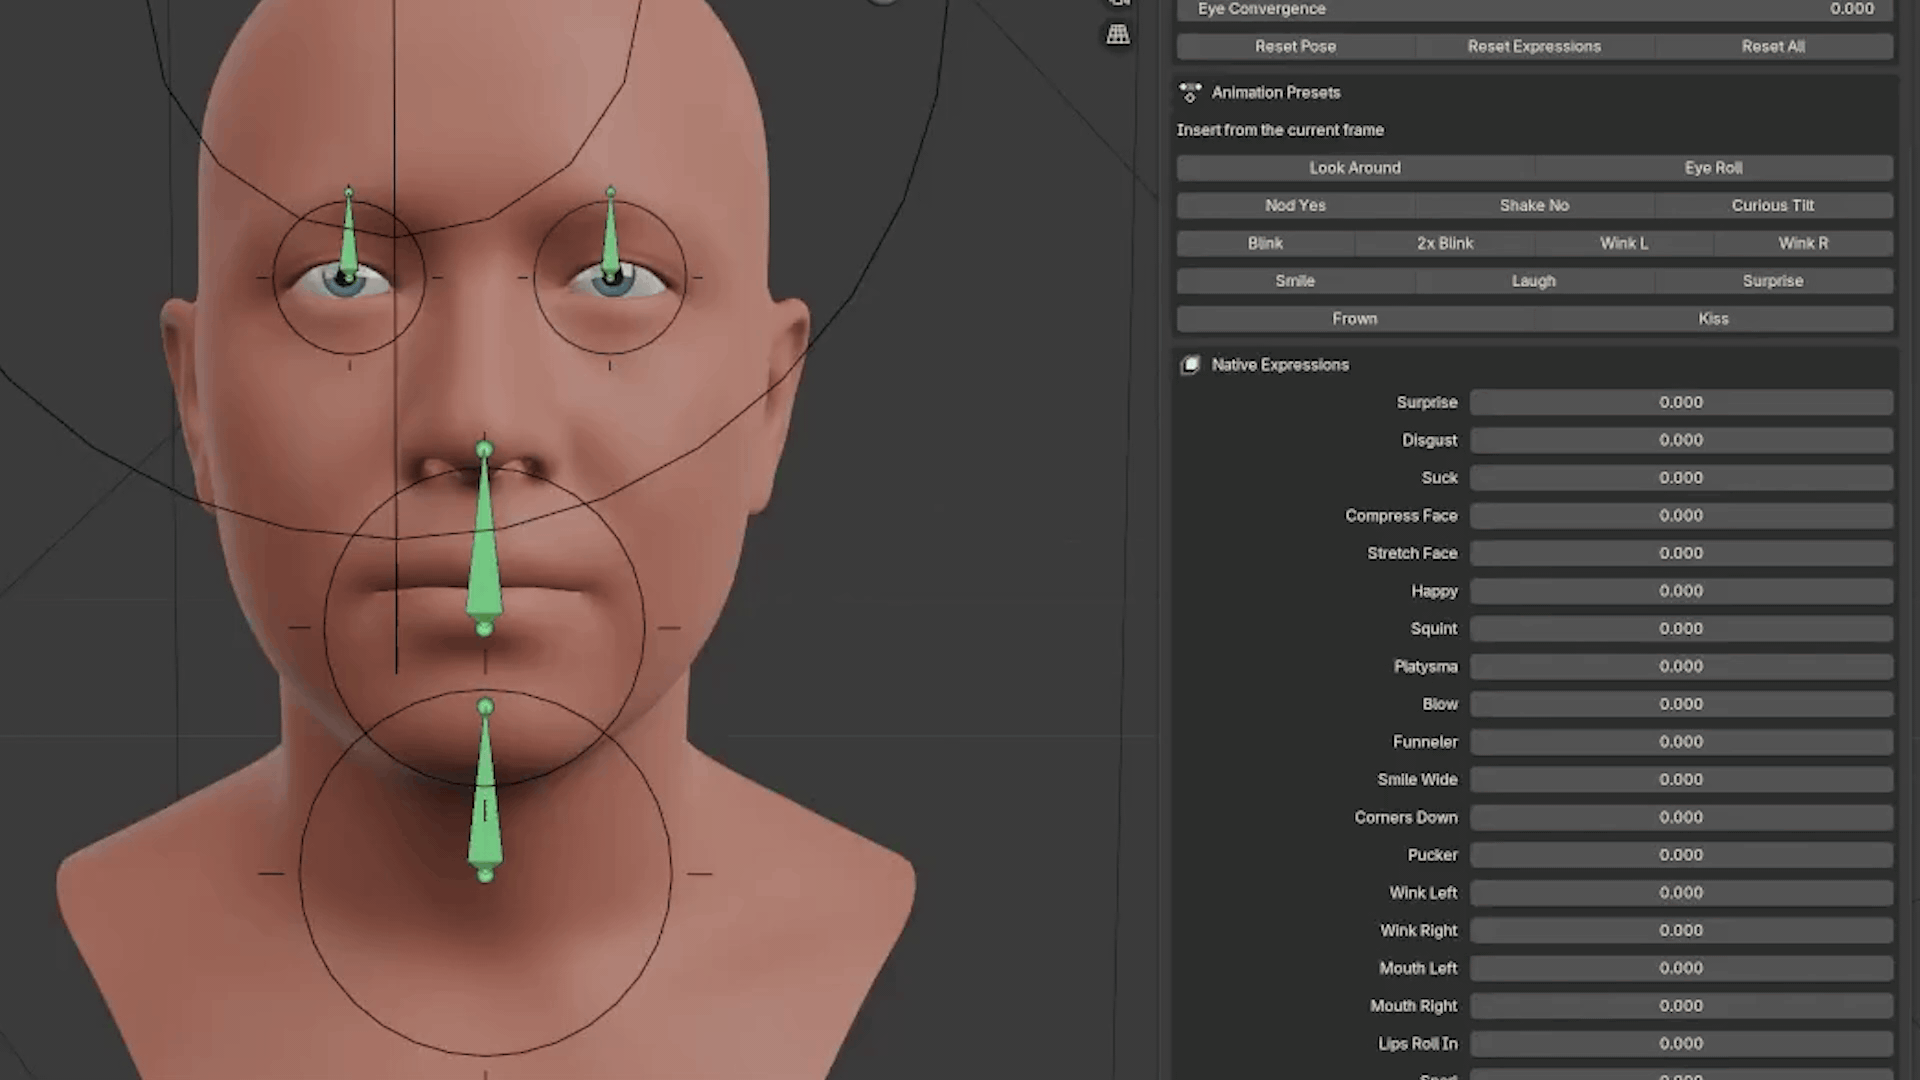
Task: Adjust the Stretch Face slider
Action: (1682, 553)
